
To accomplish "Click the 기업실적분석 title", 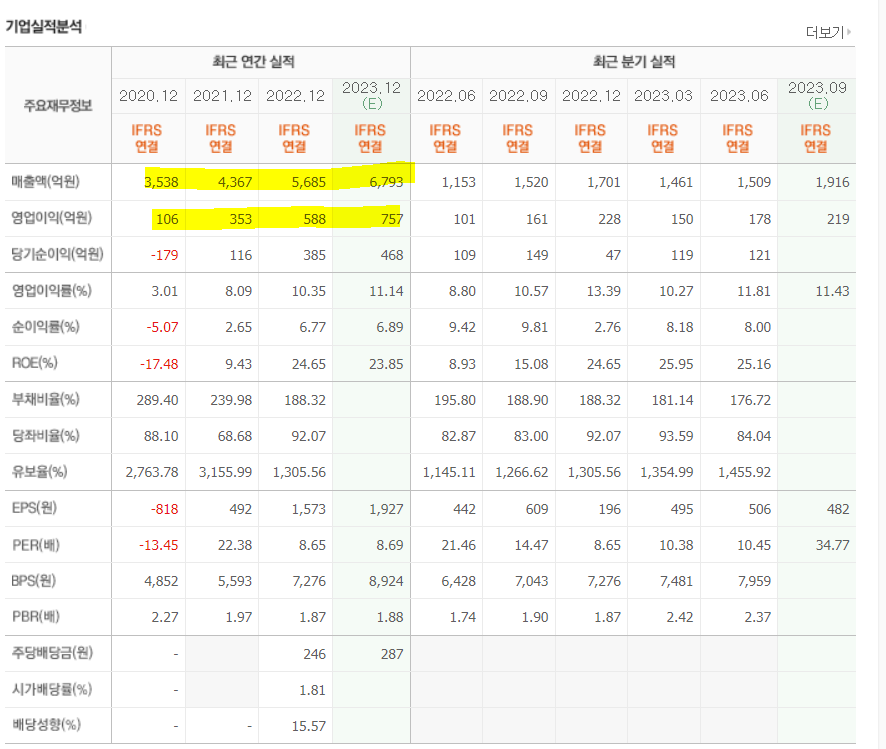I will click(x=44, y=26).
